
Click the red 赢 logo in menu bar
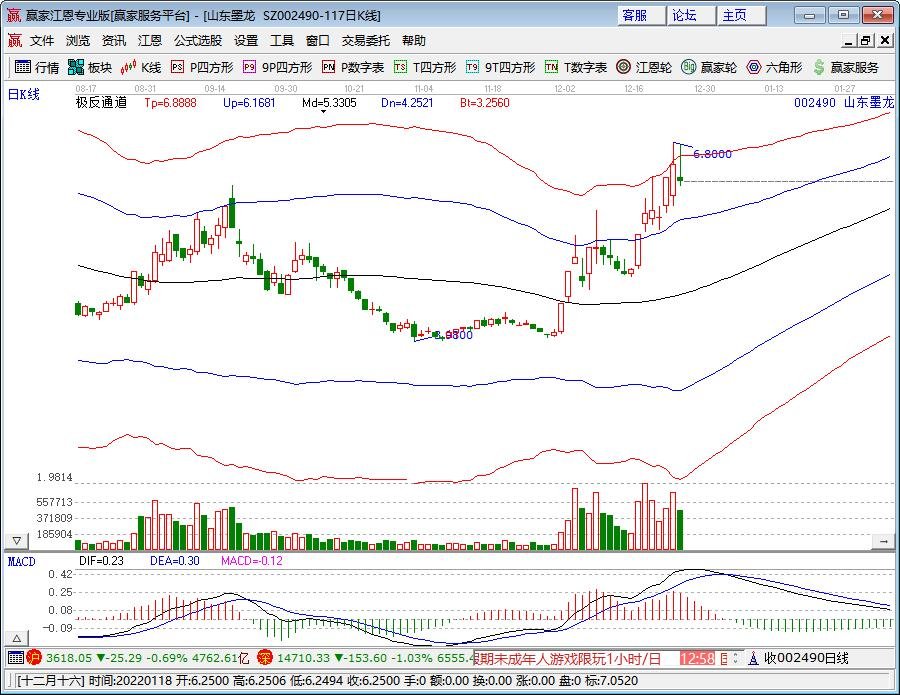point(14,40)
